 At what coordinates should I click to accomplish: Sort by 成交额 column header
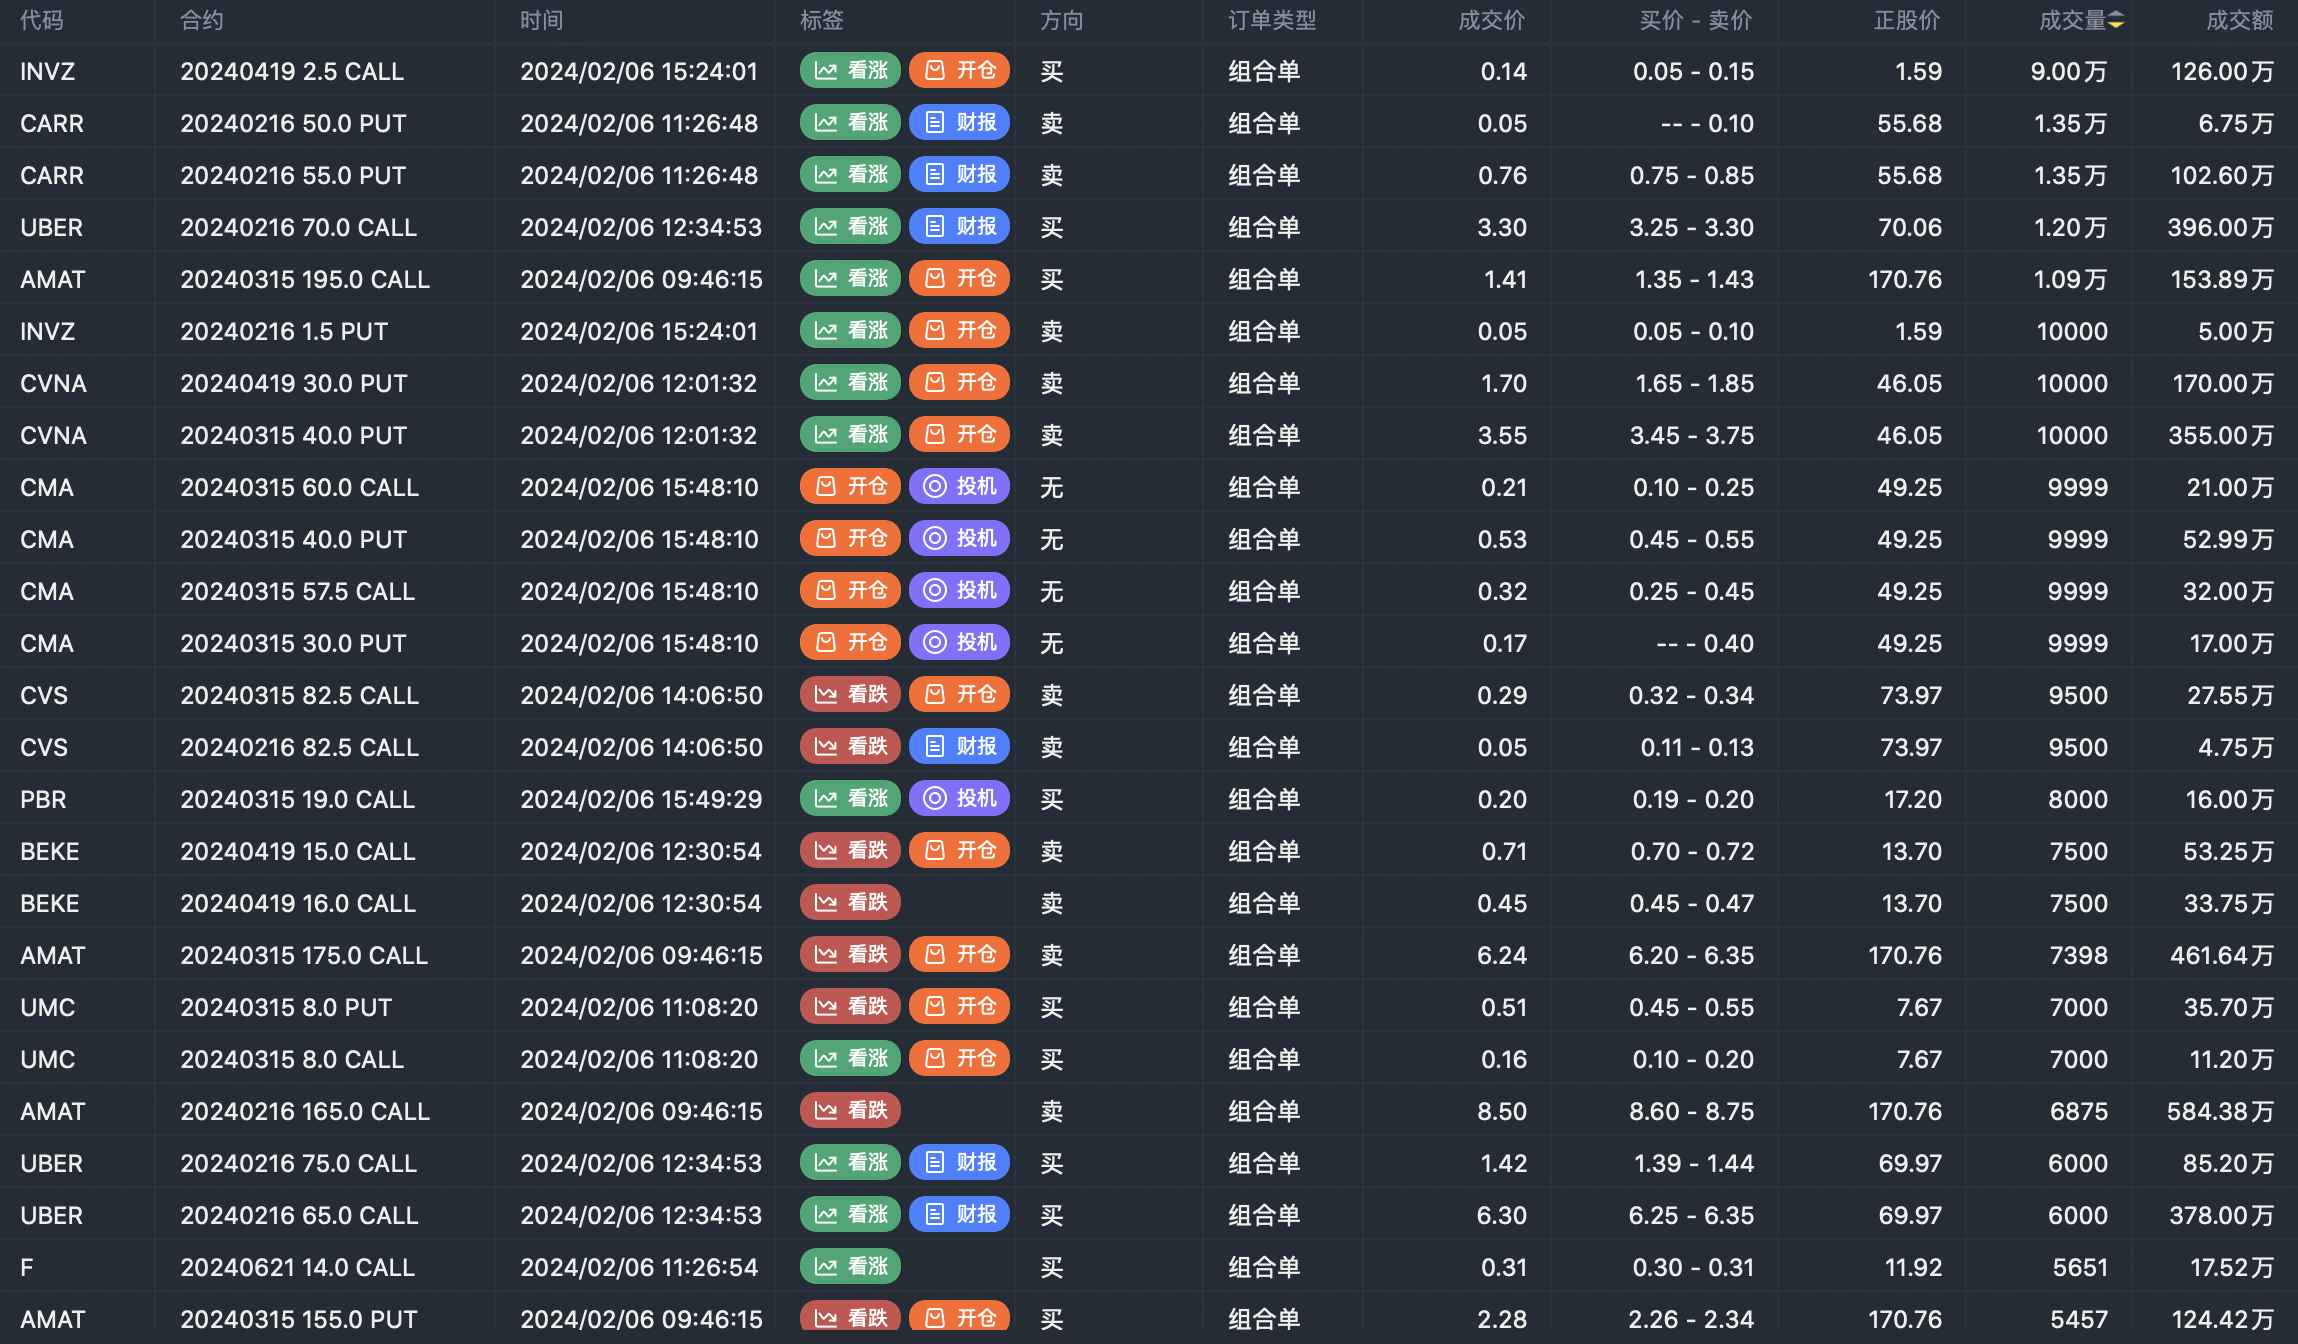(x=2239, y=21)
